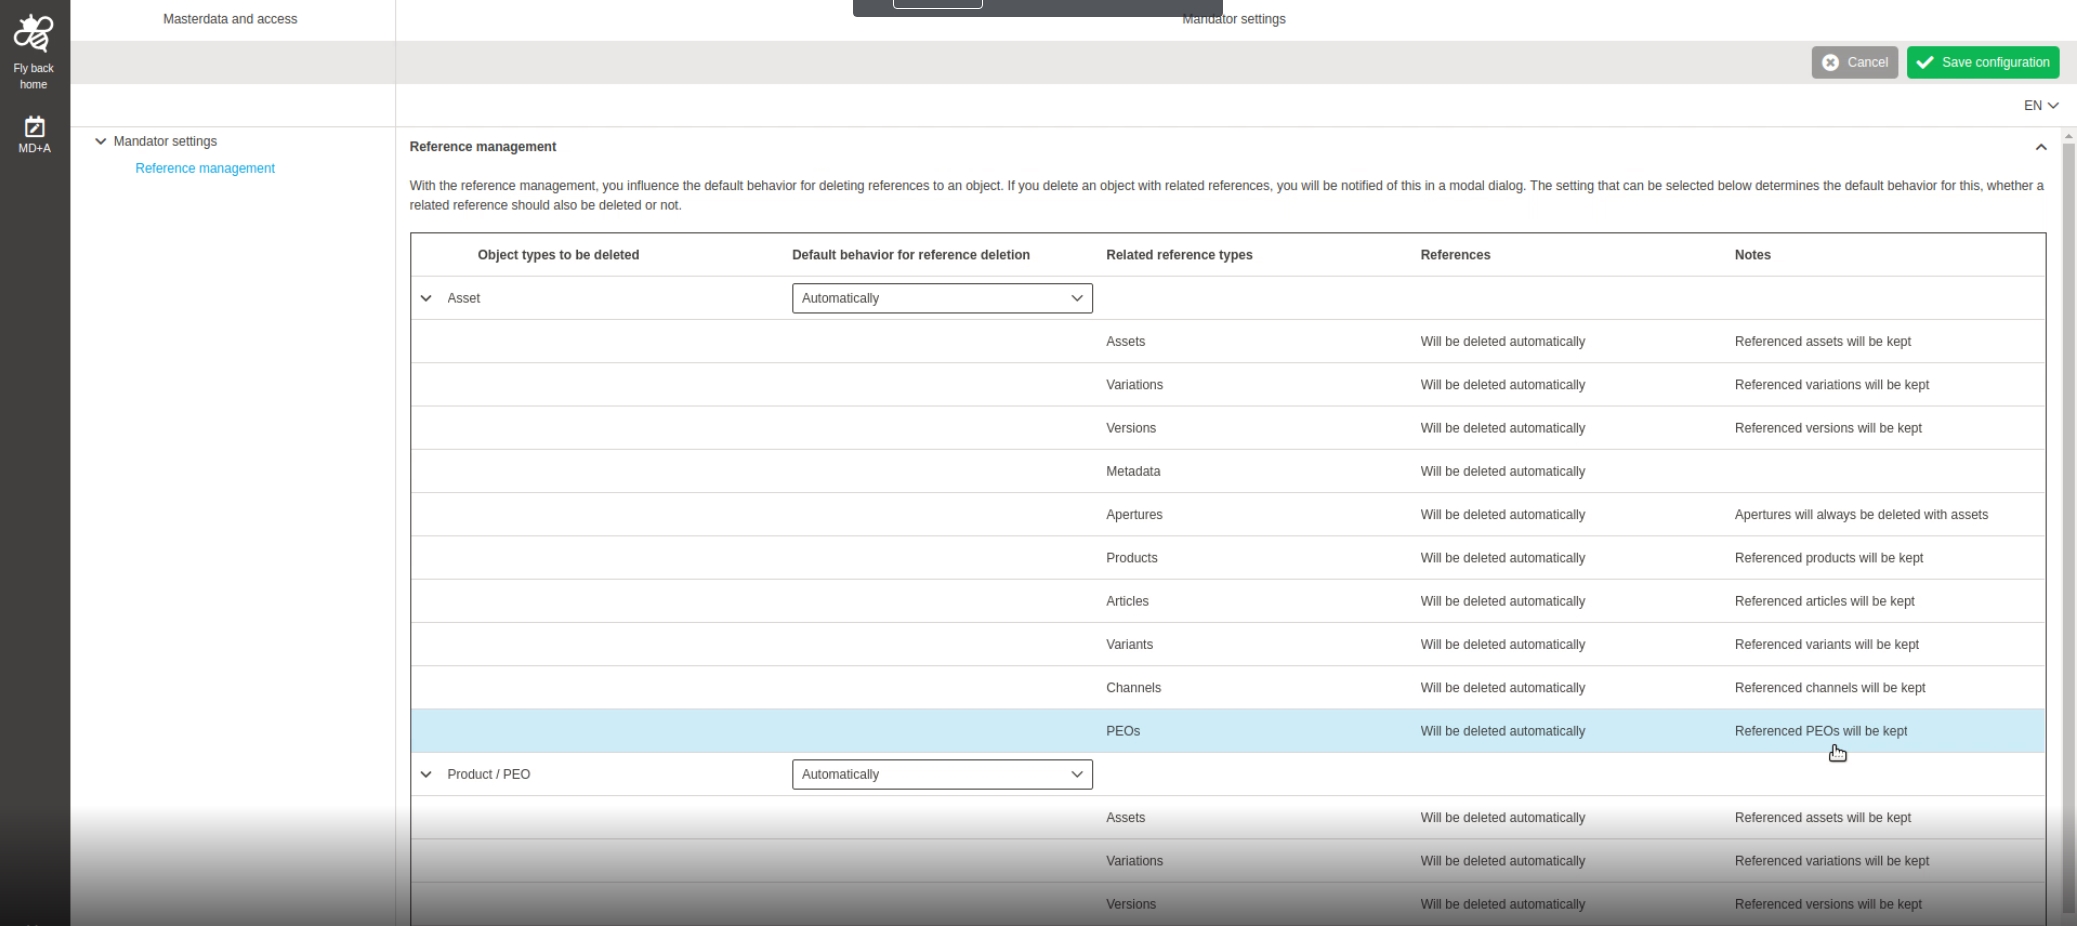Click the Asset object type label
The height and width of the screenshot is (926, 2077).
pos(463,298)
